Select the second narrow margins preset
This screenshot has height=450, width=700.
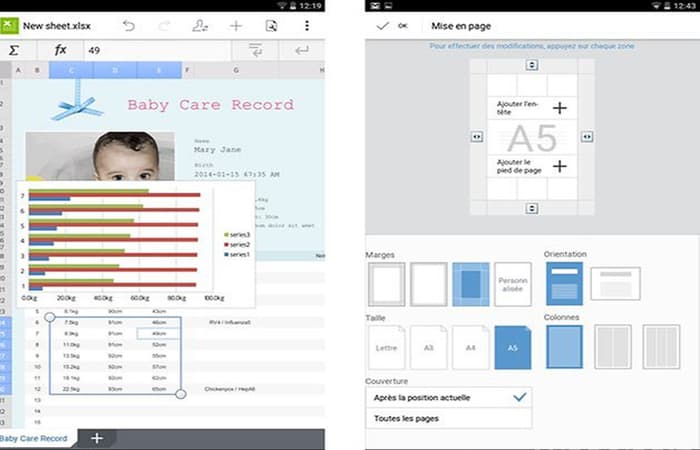pyautogui.click(x=429, y=284)
